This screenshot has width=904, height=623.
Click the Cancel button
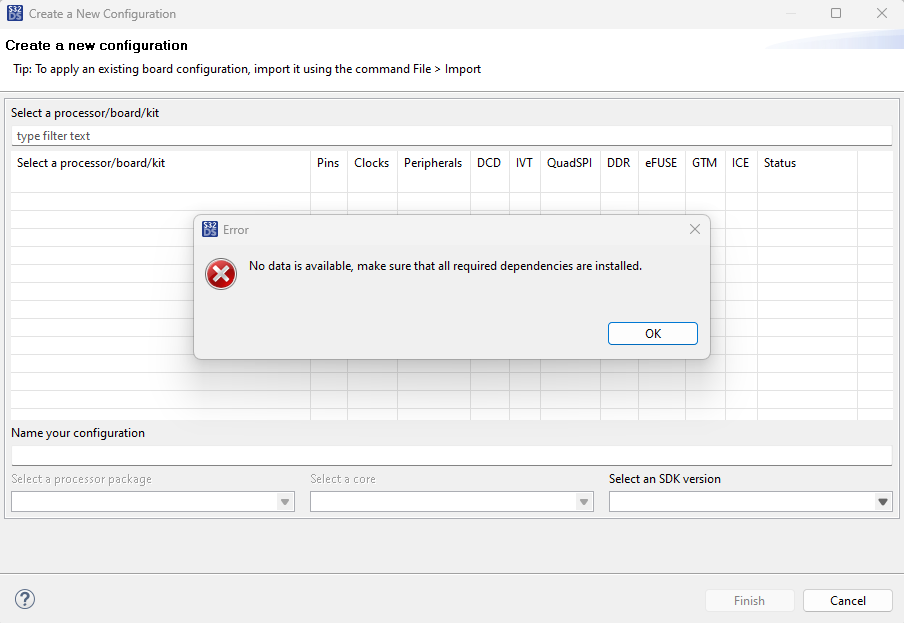[x=847, y=600]
